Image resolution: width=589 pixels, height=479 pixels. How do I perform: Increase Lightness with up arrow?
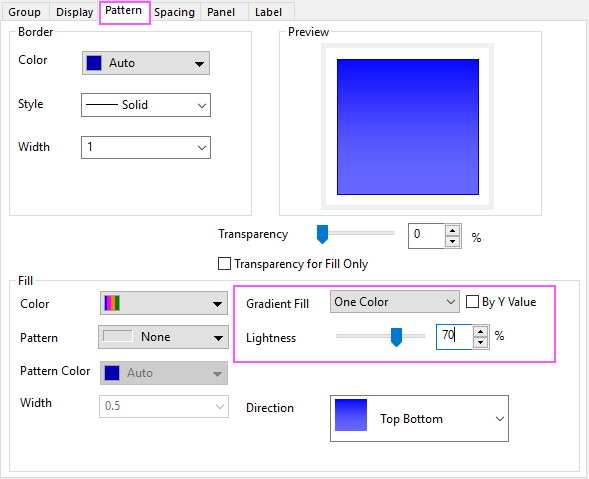[x=480, y=331]
